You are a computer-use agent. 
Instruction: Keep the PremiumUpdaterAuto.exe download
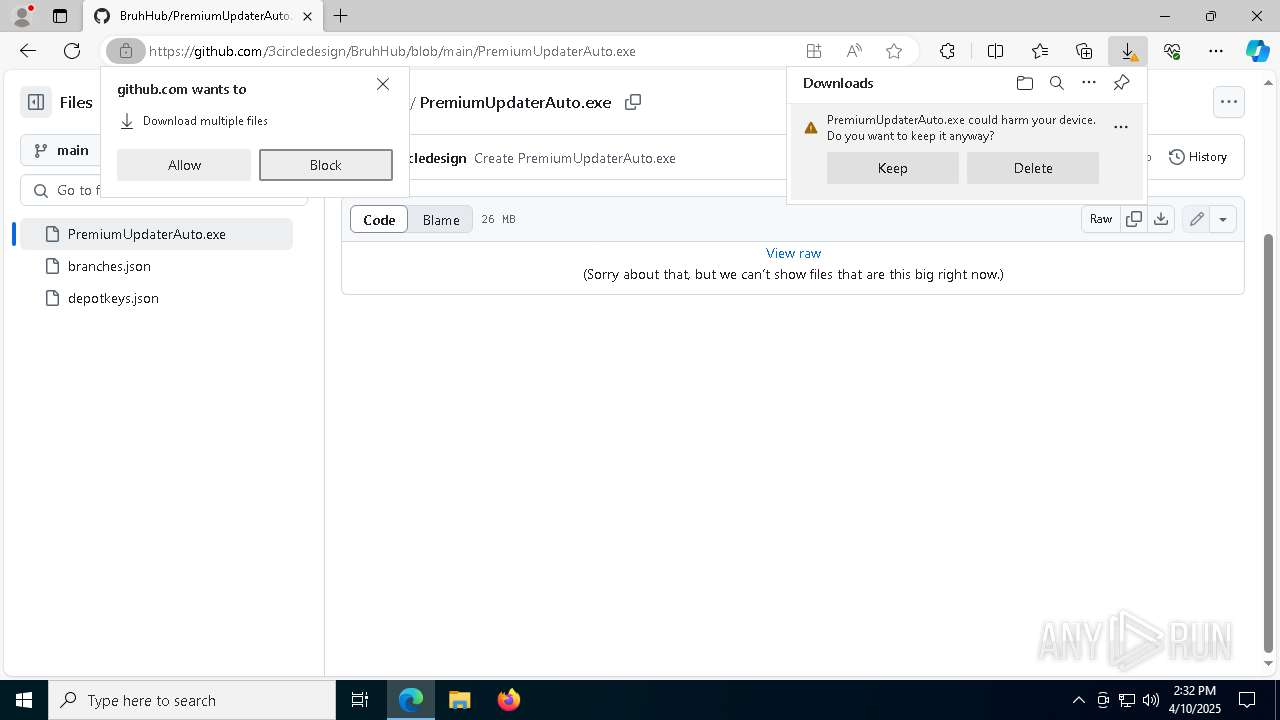tap(893, 168)
